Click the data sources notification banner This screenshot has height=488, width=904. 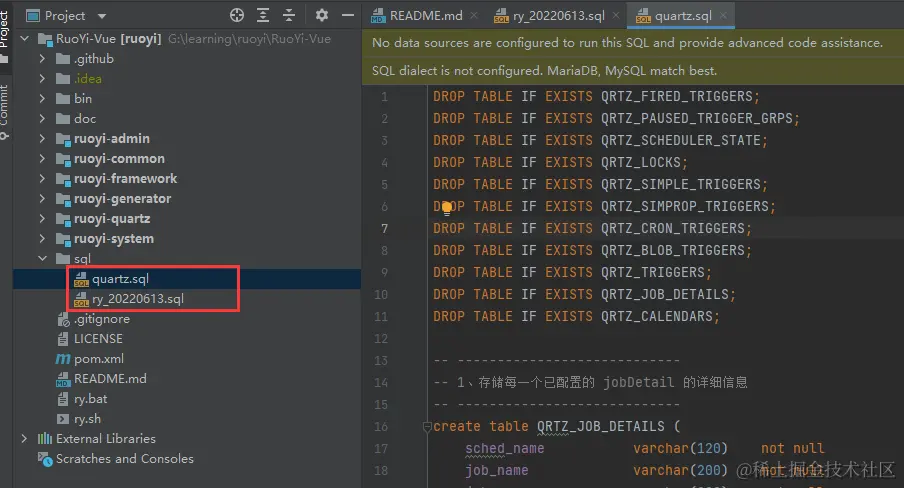632,43
